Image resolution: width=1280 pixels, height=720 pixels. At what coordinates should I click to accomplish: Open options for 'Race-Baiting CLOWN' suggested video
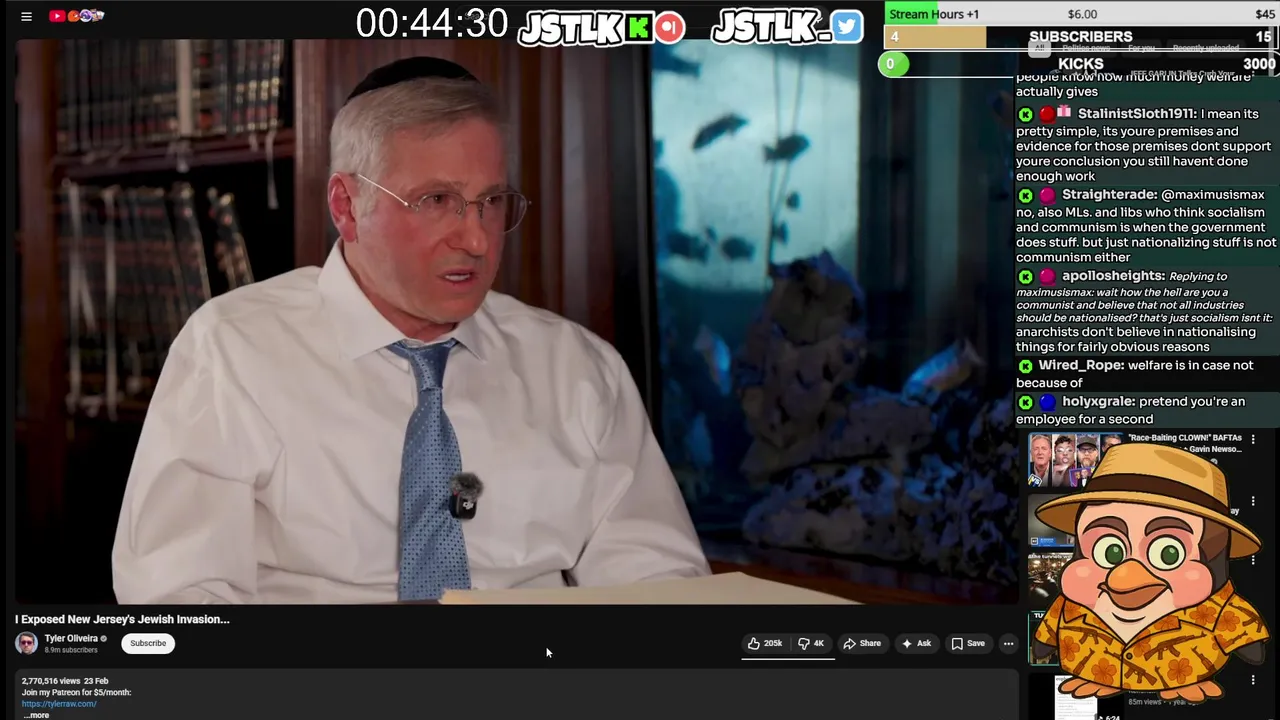click(1253, 439)
